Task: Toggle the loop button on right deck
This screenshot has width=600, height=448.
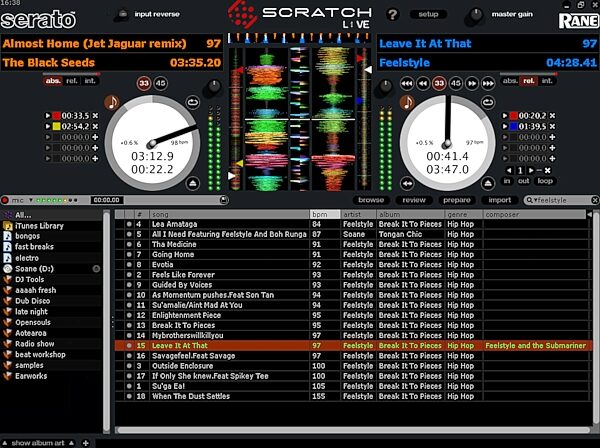Action: pyautogui.click(x=545, y=181)
